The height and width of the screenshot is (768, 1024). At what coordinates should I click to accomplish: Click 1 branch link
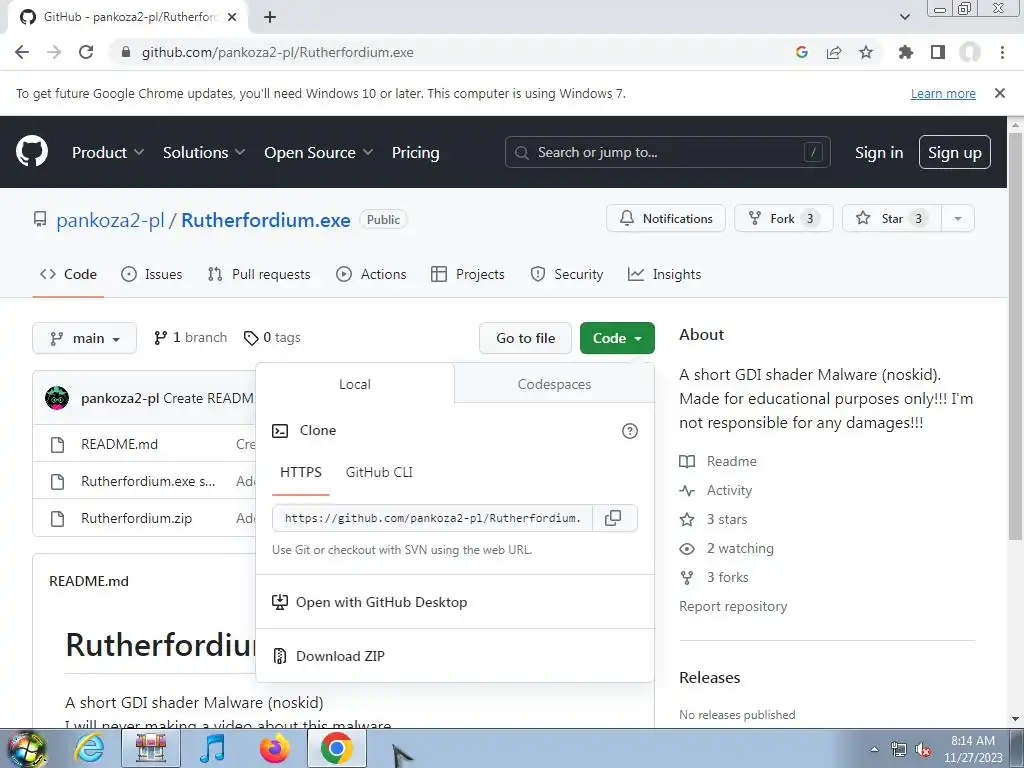click(190, 338)
